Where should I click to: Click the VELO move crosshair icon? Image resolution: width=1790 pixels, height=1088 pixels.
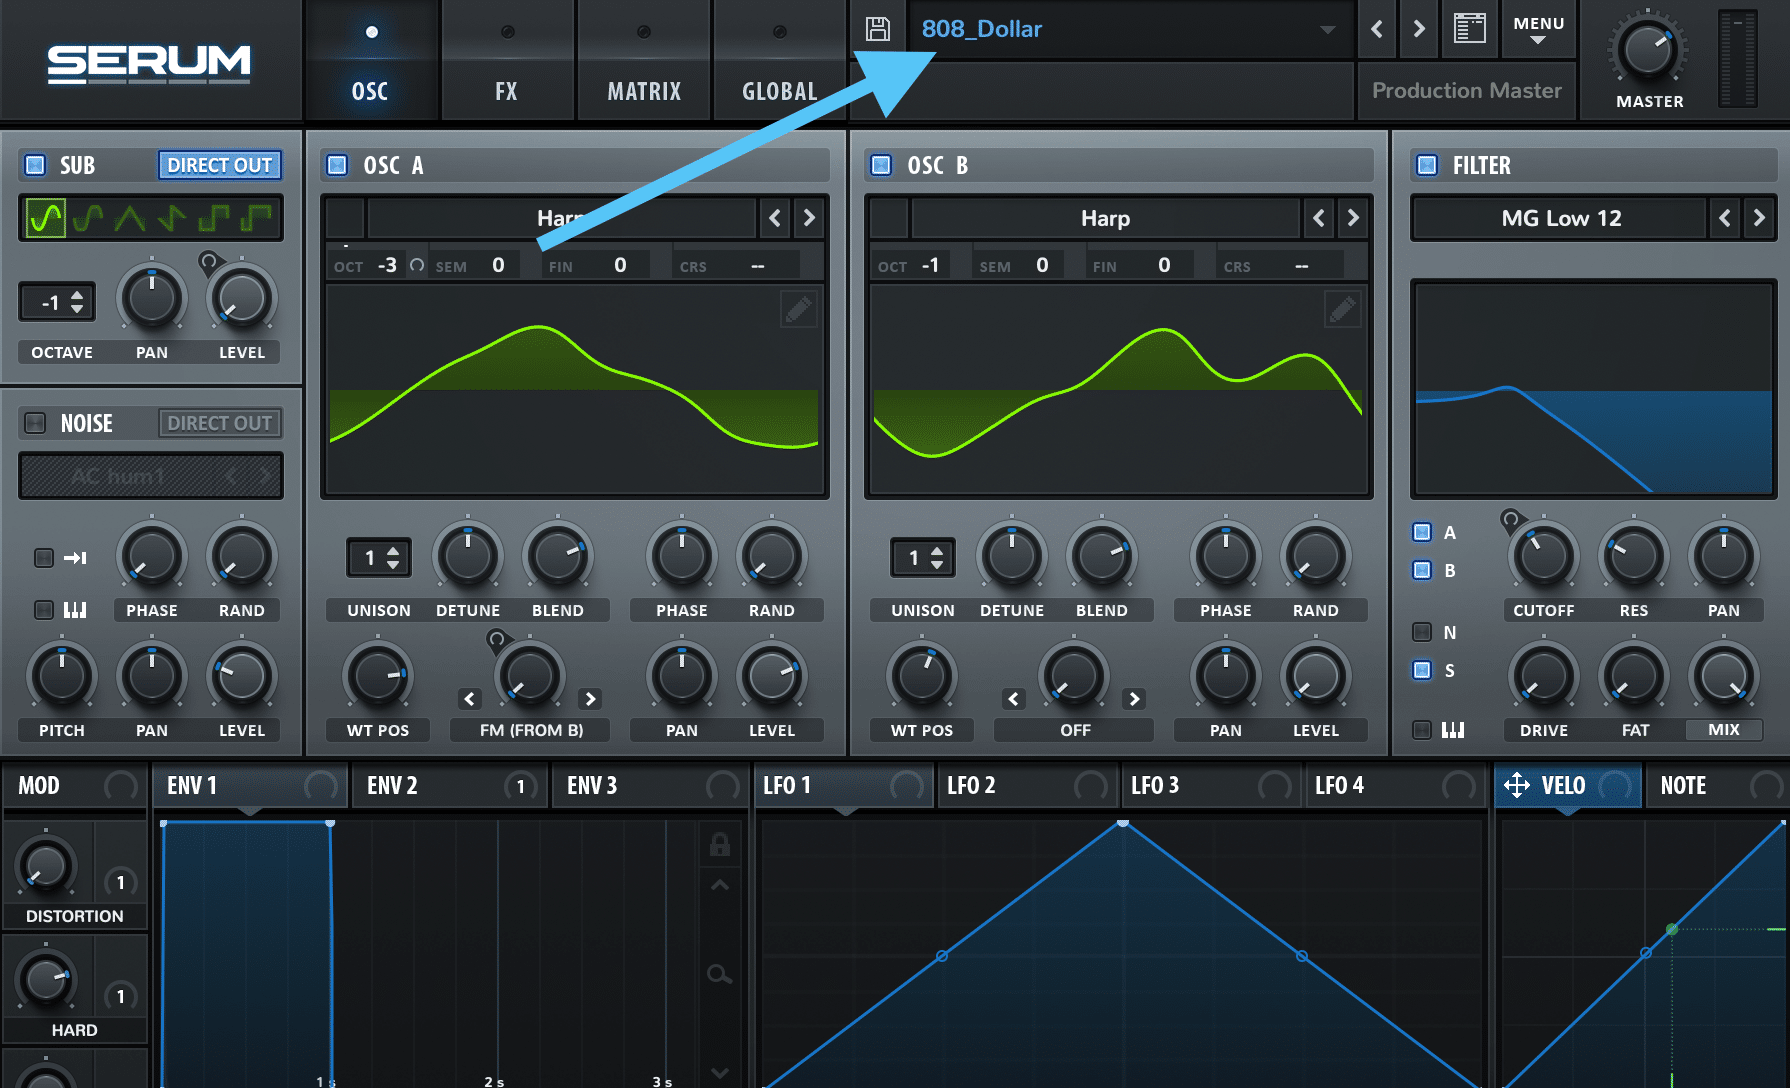(1516, 785)
